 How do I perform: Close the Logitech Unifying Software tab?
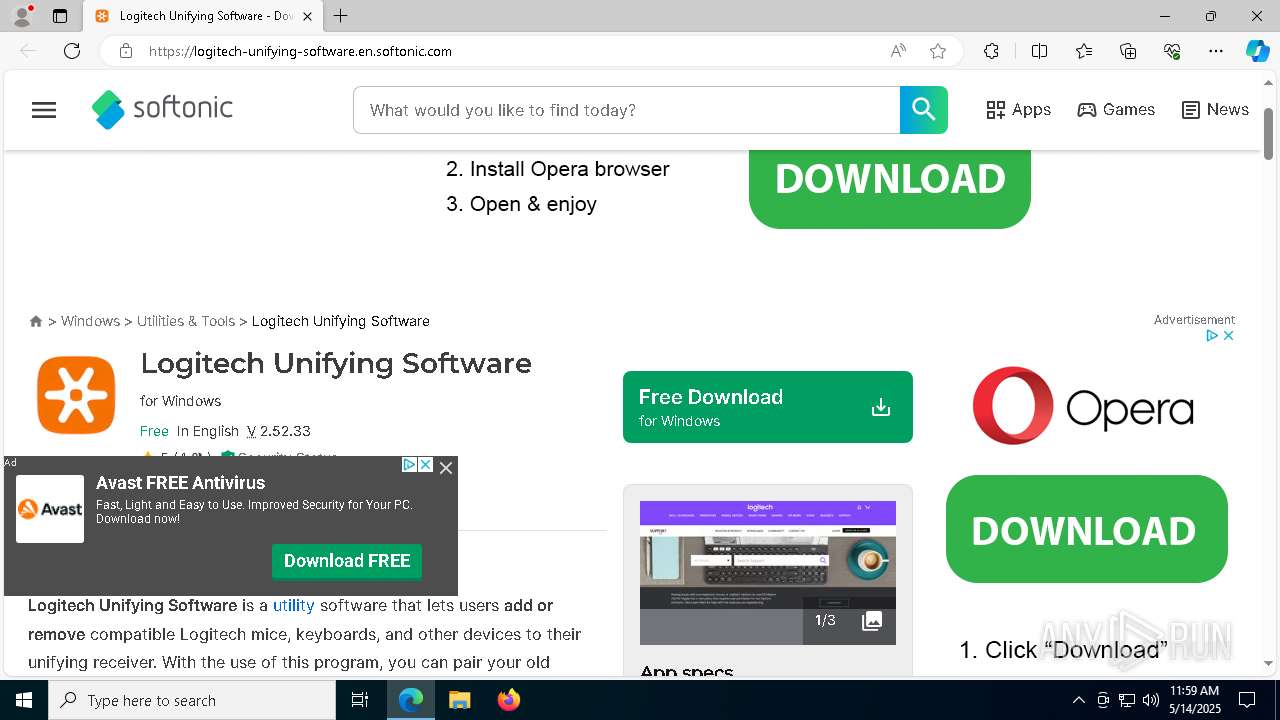coord(307,16)
